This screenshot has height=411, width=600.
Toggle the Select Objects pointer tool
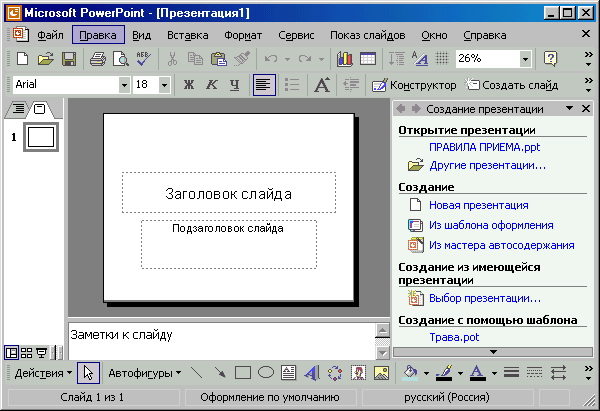[88, 373]
